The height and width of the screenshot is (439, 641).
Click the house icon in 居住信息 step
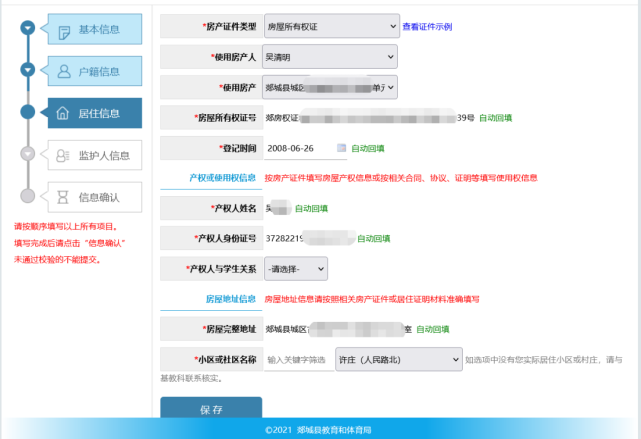[x=63, y=113]
